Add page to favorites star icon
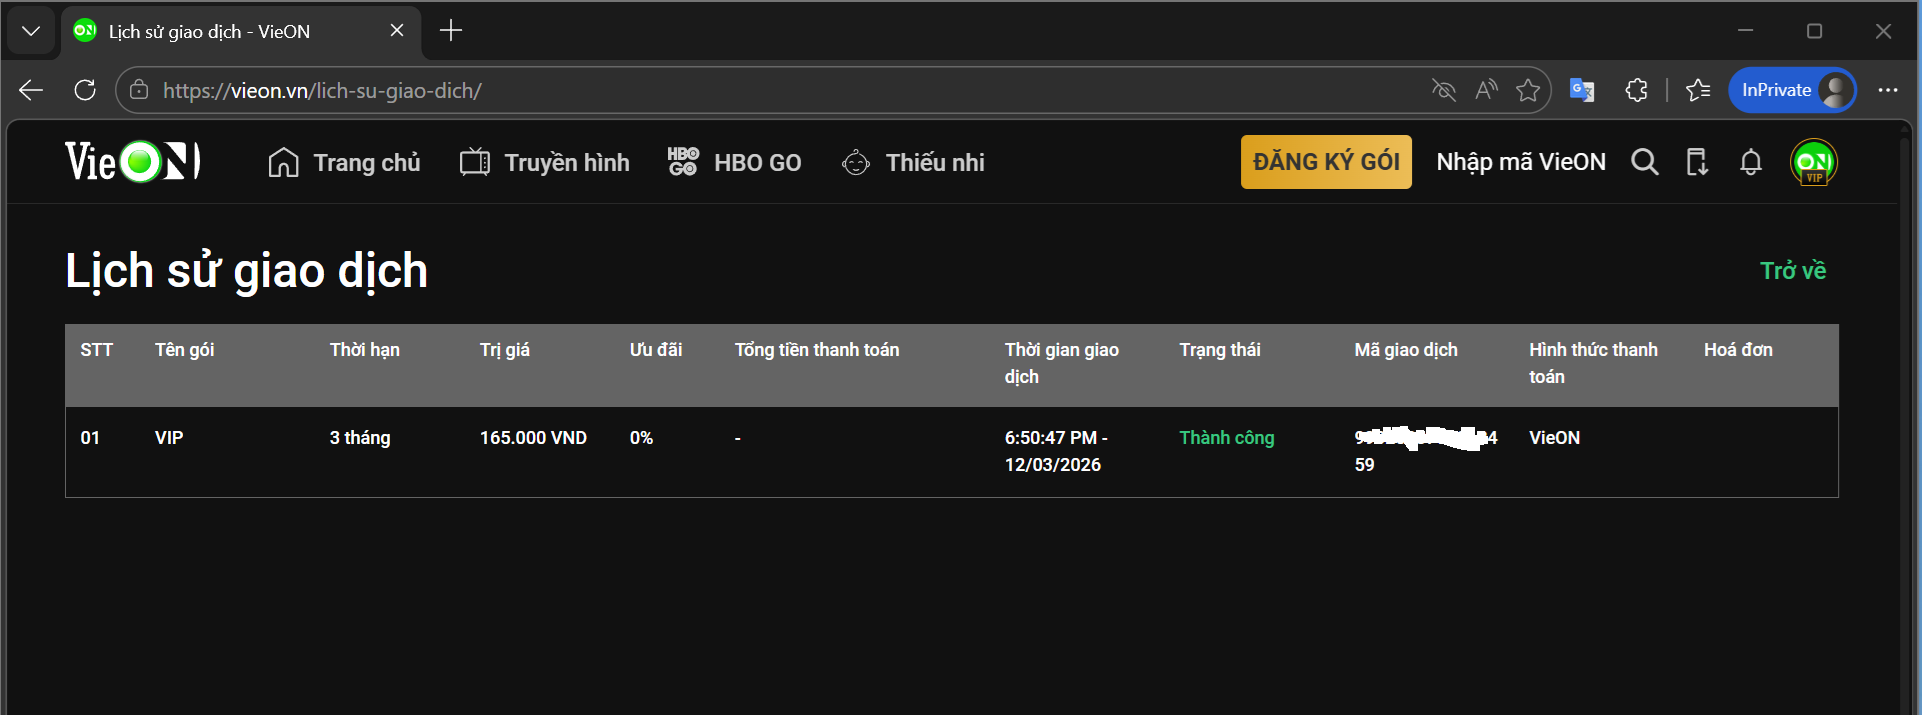The image size is (1922, 715). click(1528, 90)
